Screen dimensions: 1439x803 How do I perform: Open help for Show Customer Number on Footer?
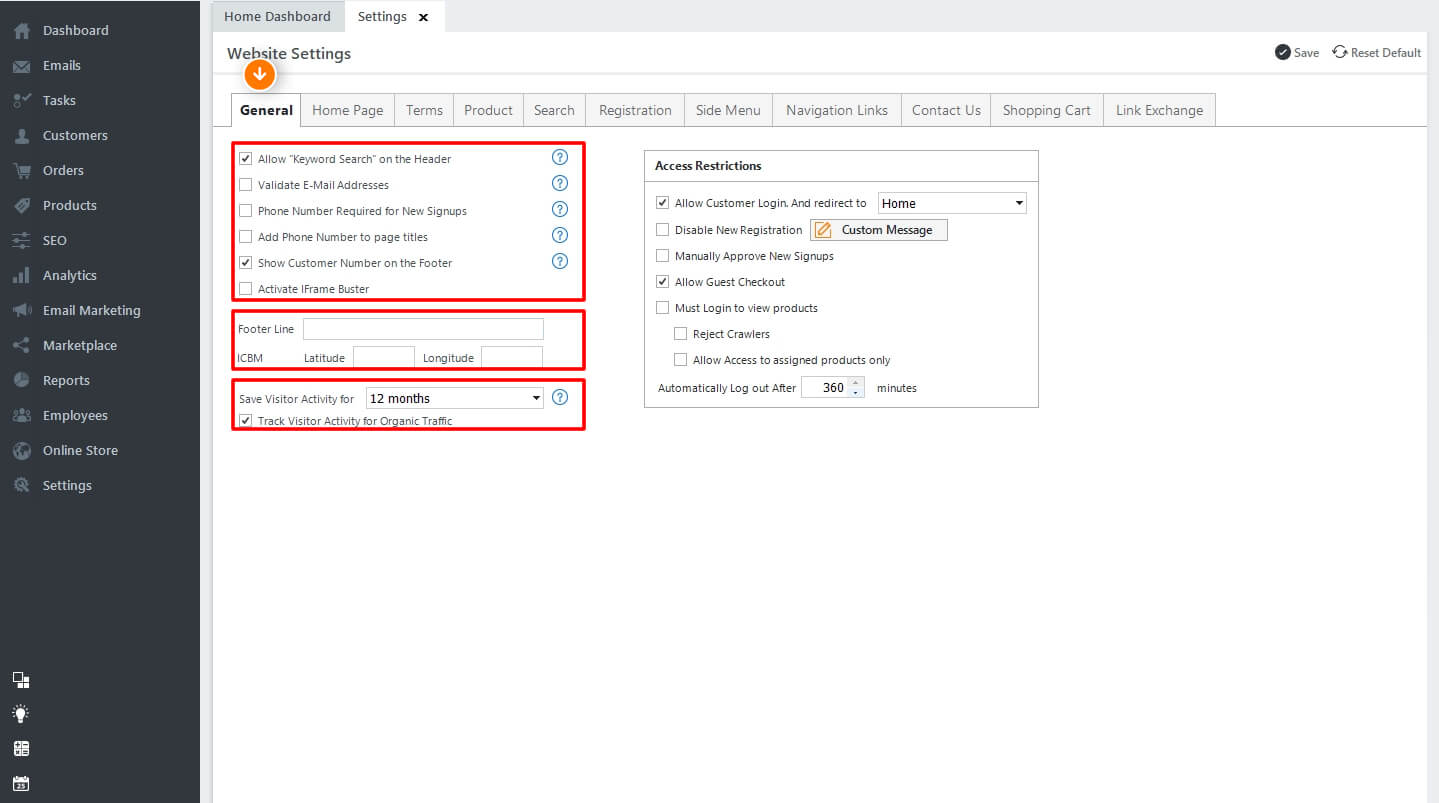pos(560,261)
